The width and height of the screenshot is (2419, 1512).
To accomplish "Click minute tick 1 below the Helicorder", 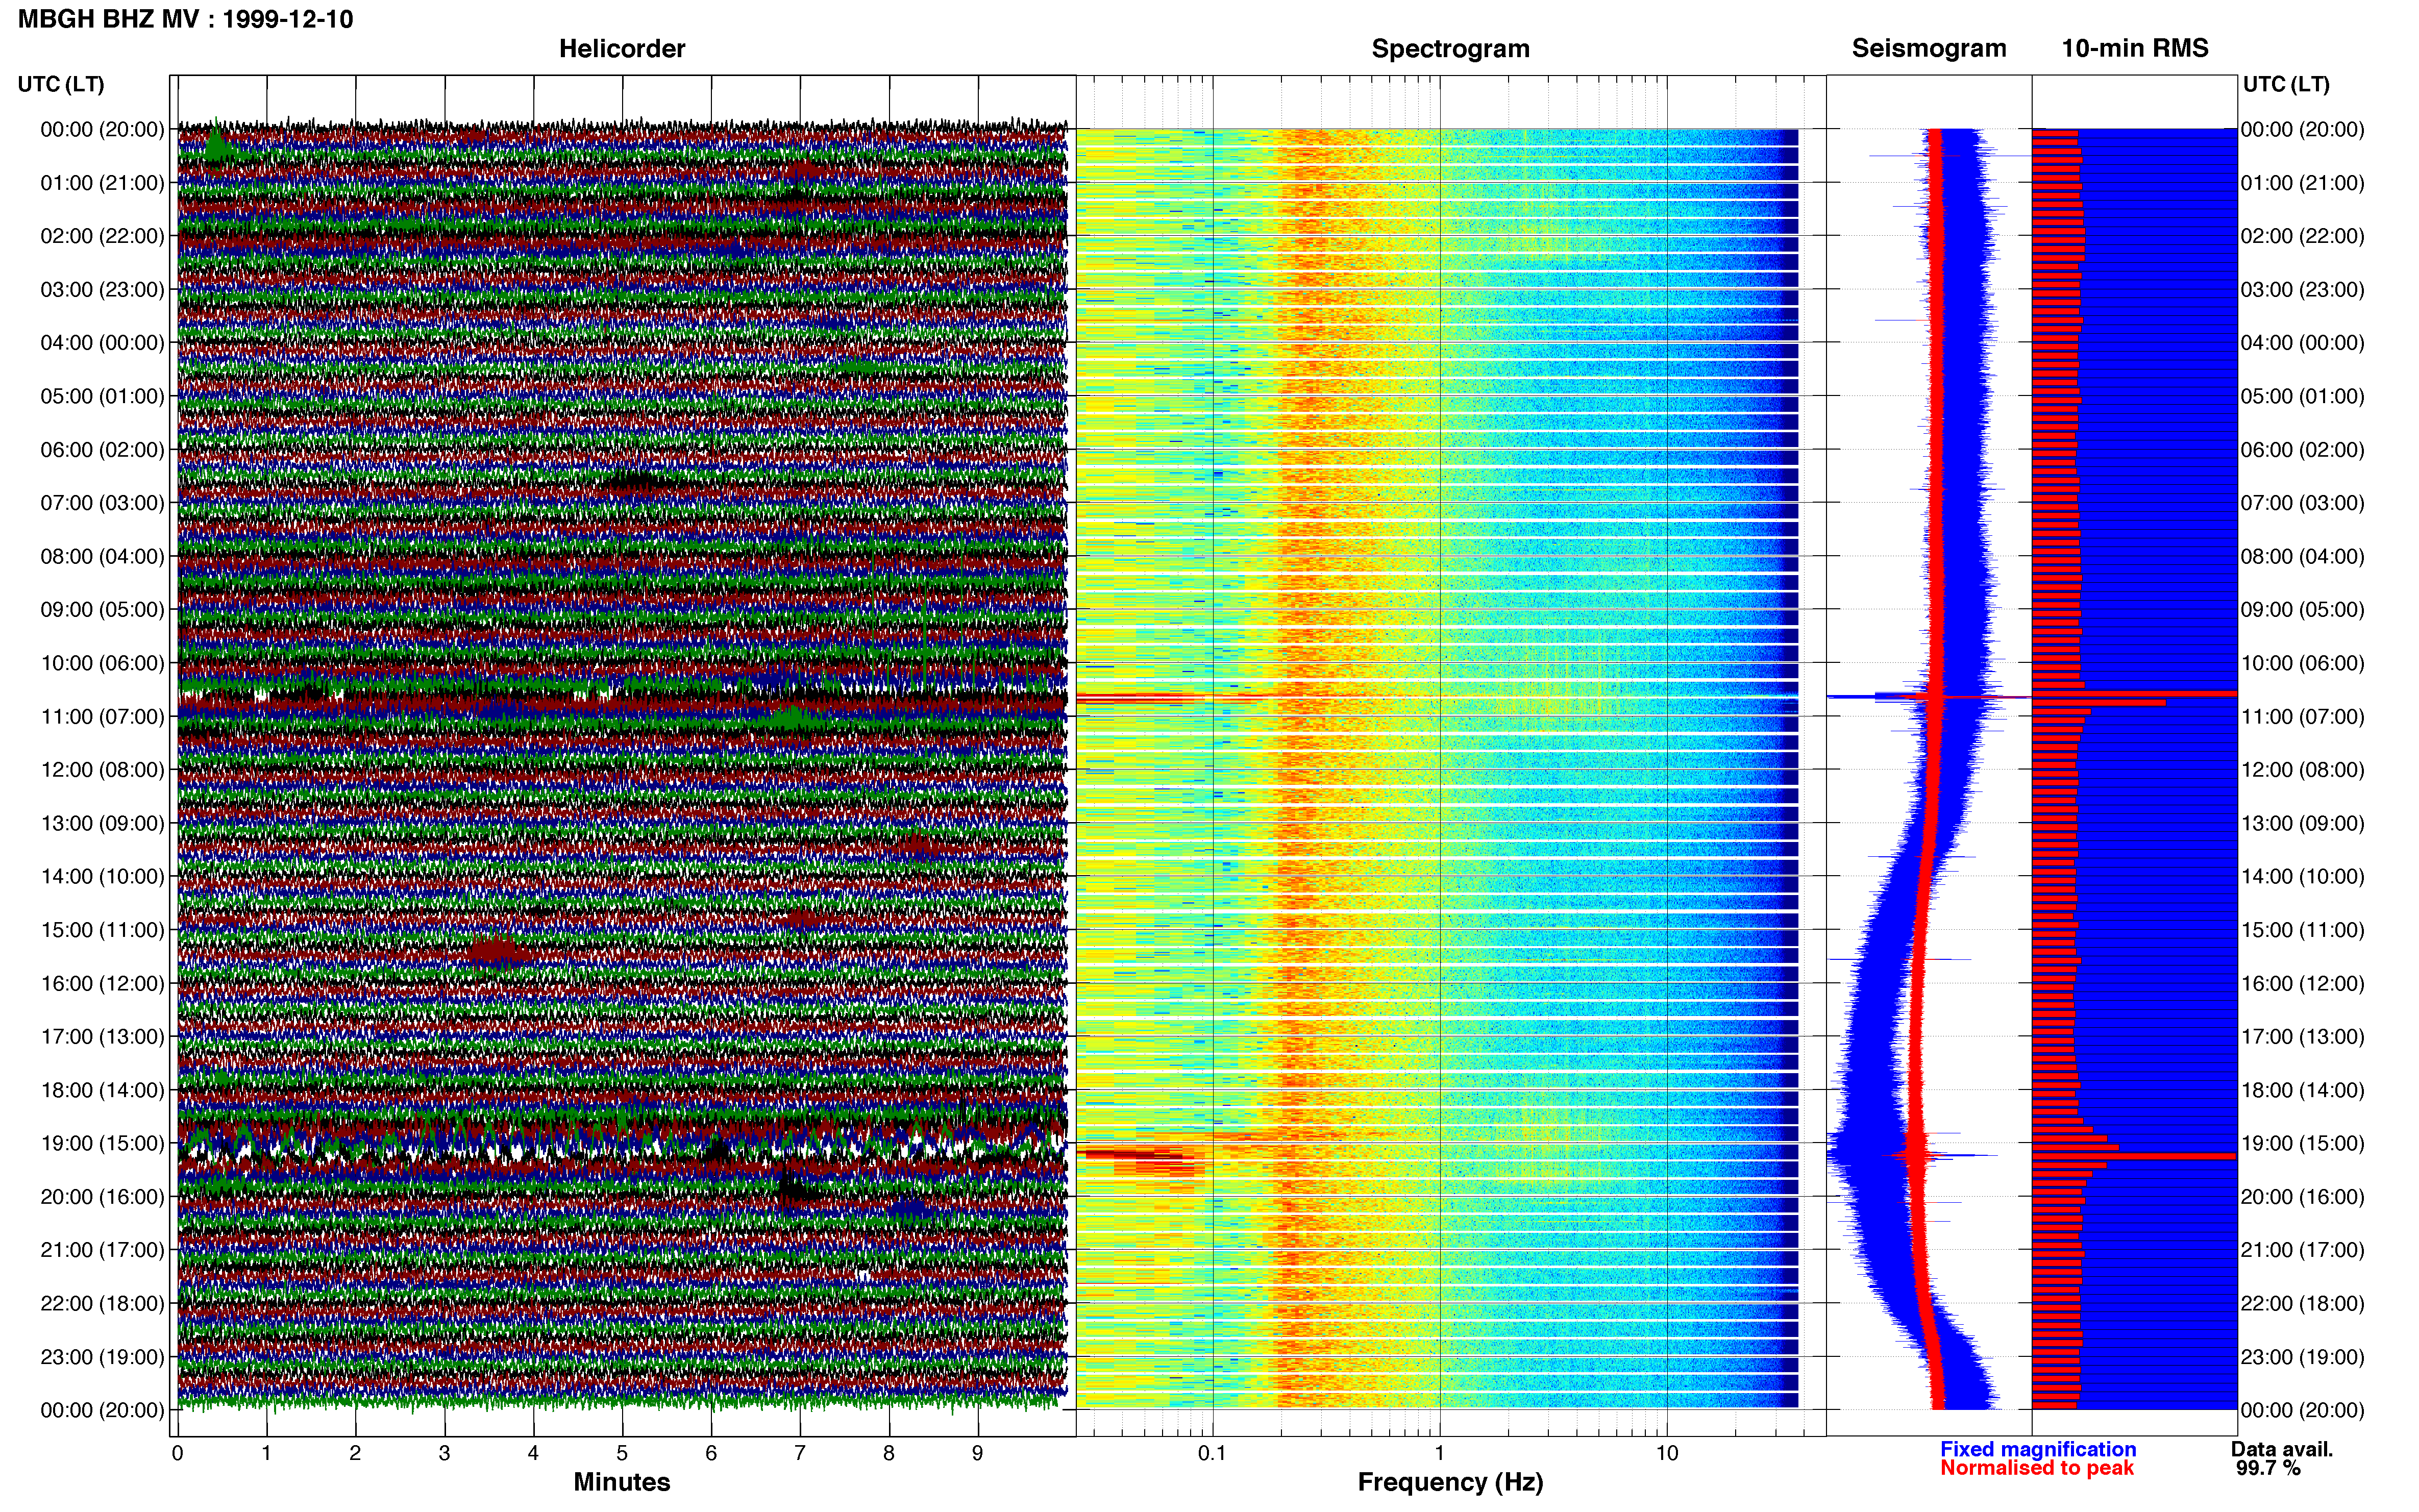I will coord(266,1453).
